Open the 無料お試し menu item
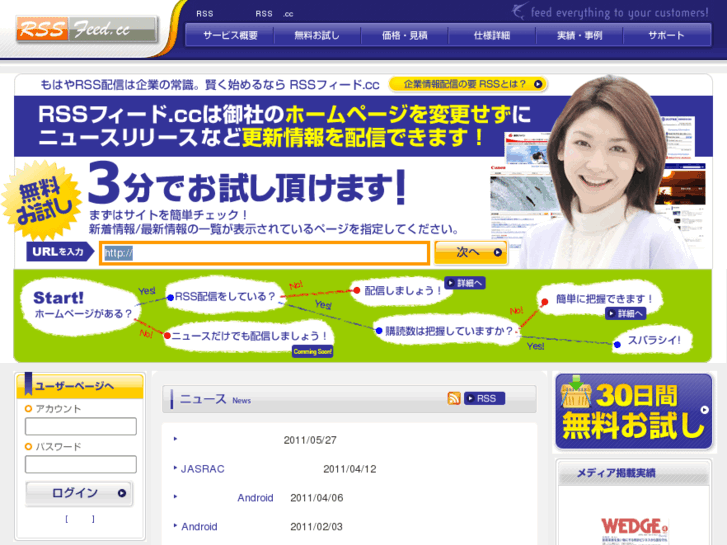Screen dimensions: 727x545 tap(317, 35)
